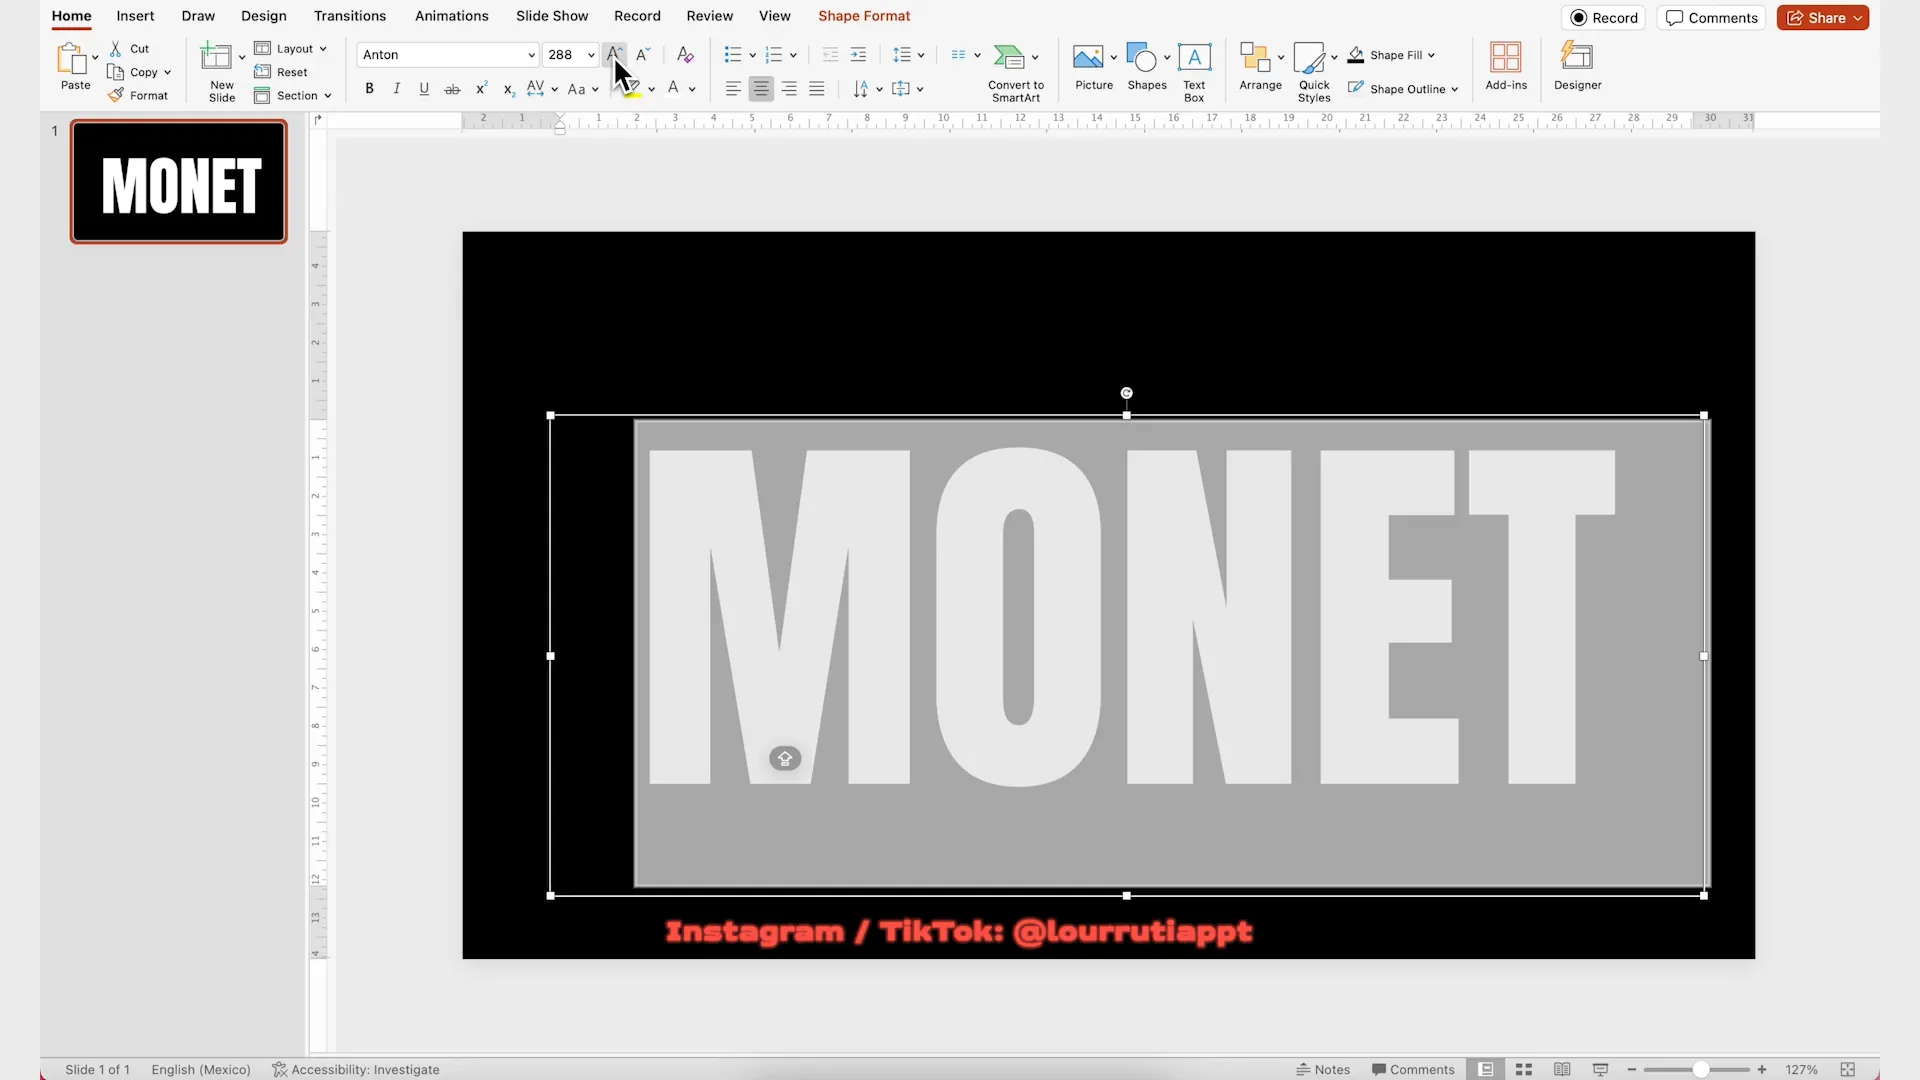Cut the selection with the scissors icon

[116, 48]
